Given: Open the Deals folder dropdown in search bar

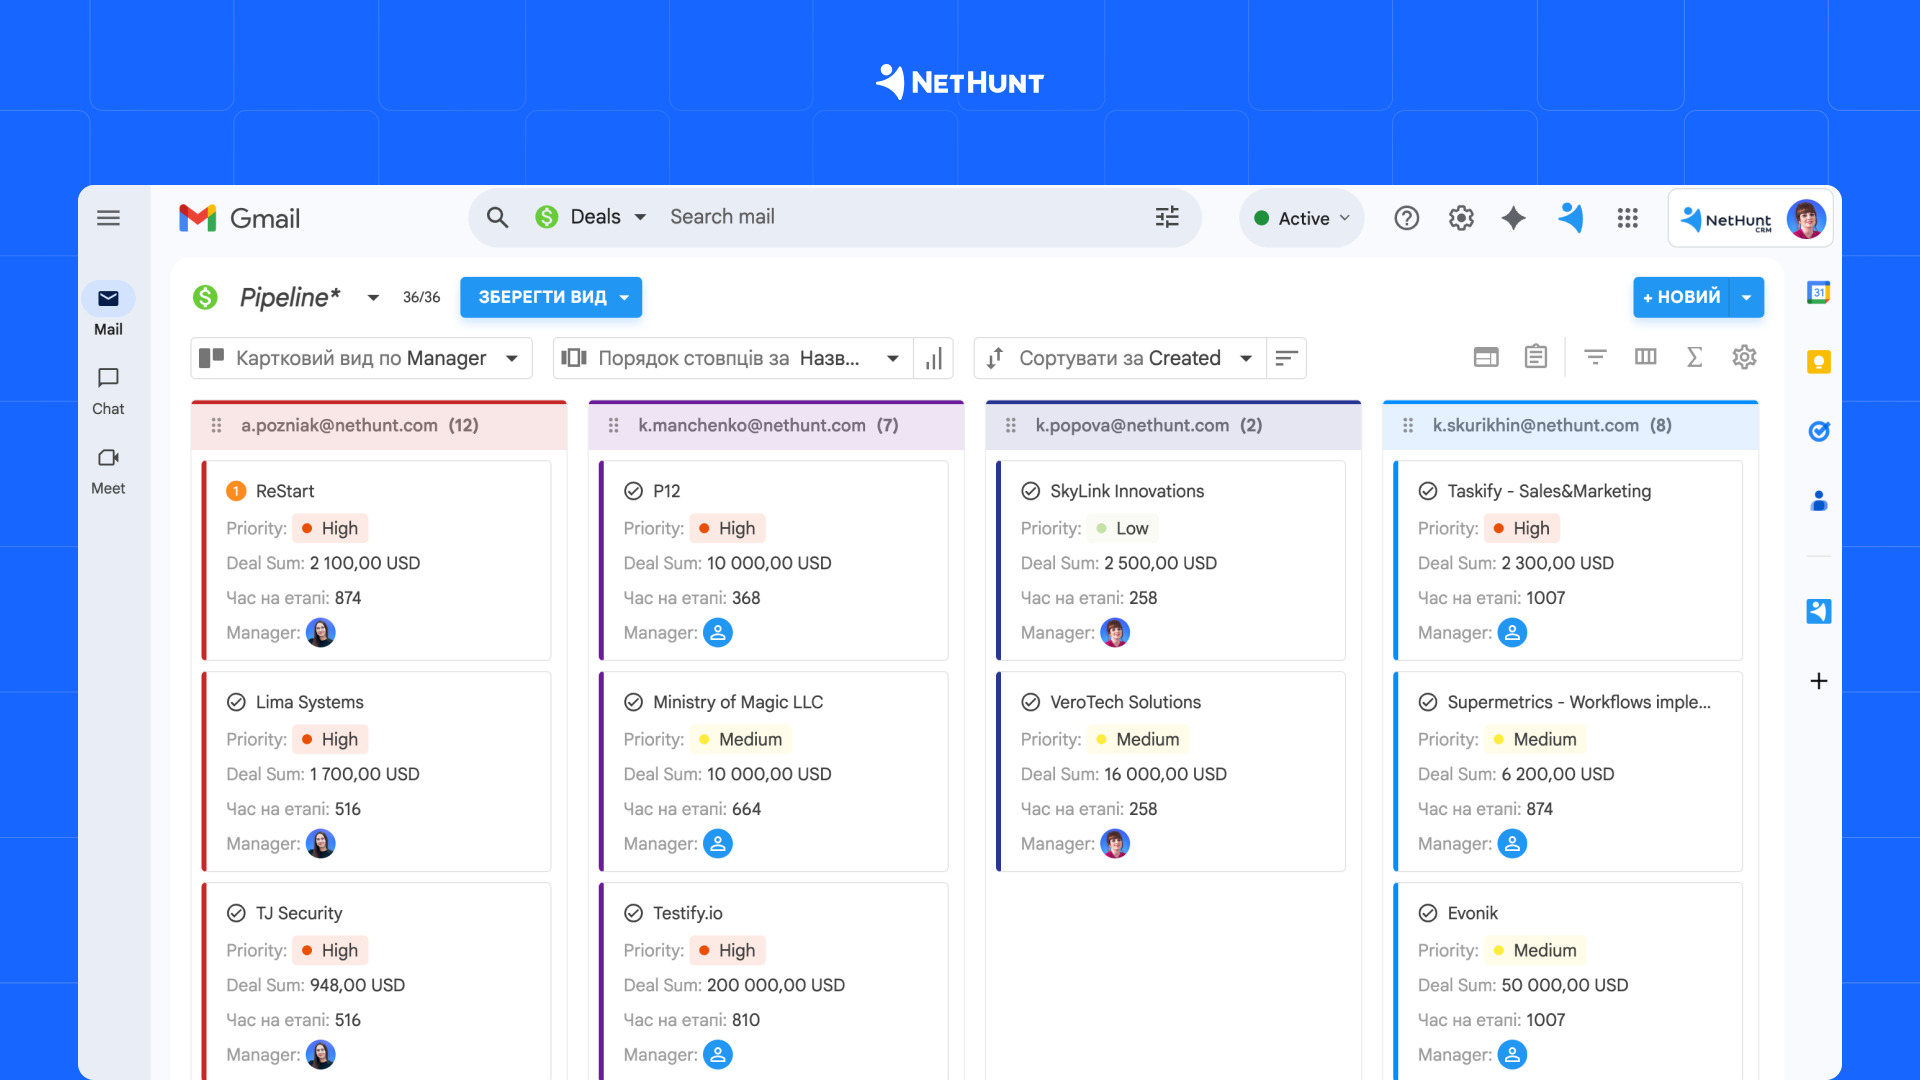Looking at the screenshot, I should (591, 217).
